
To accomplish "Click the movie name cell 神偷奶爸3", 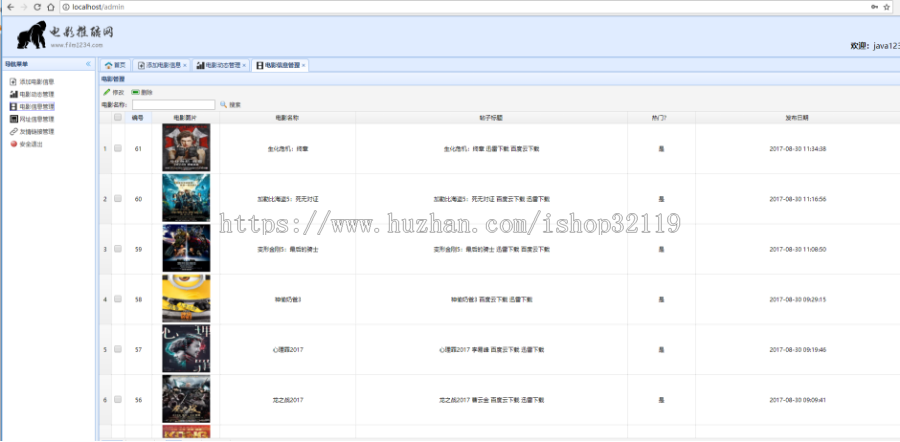I will pos(288,299).
